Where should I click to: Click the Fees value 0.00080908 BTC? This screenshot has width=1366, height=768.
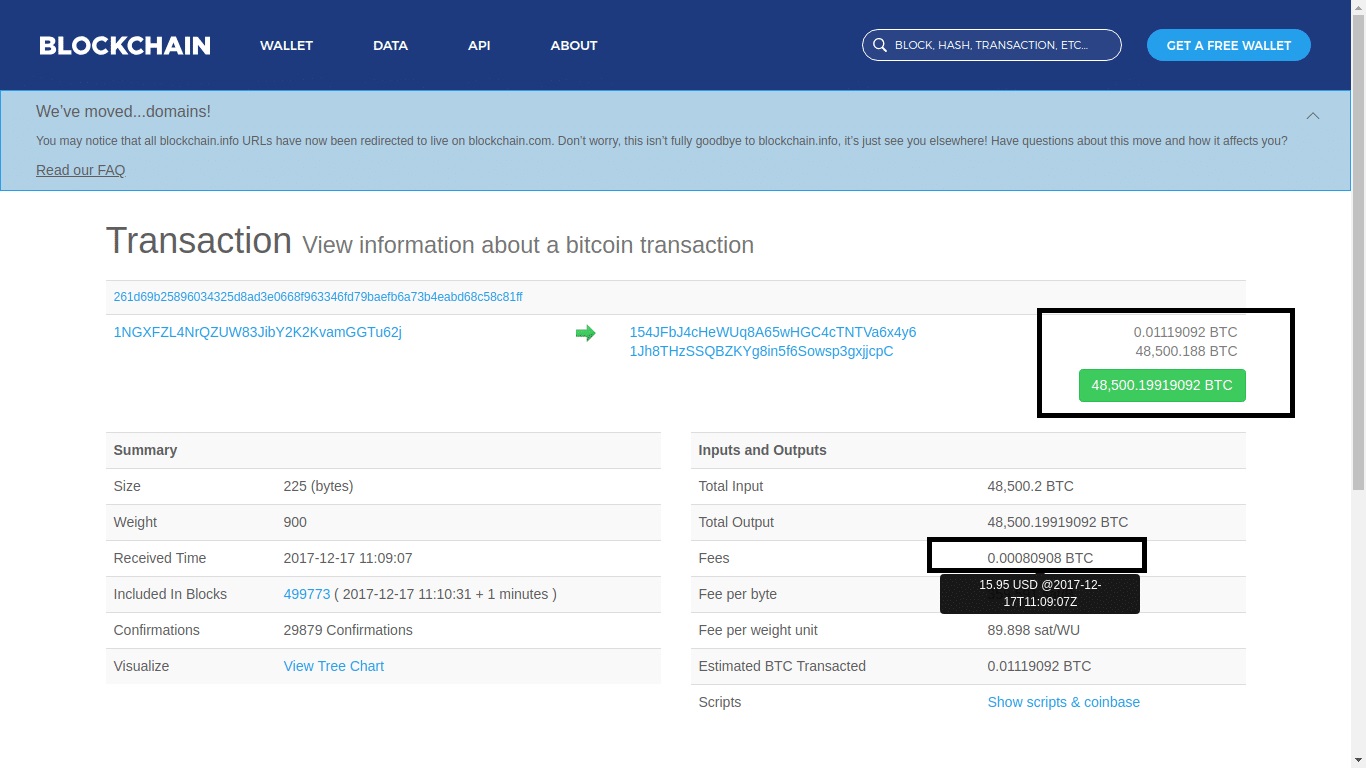[x=1041, y=558]
